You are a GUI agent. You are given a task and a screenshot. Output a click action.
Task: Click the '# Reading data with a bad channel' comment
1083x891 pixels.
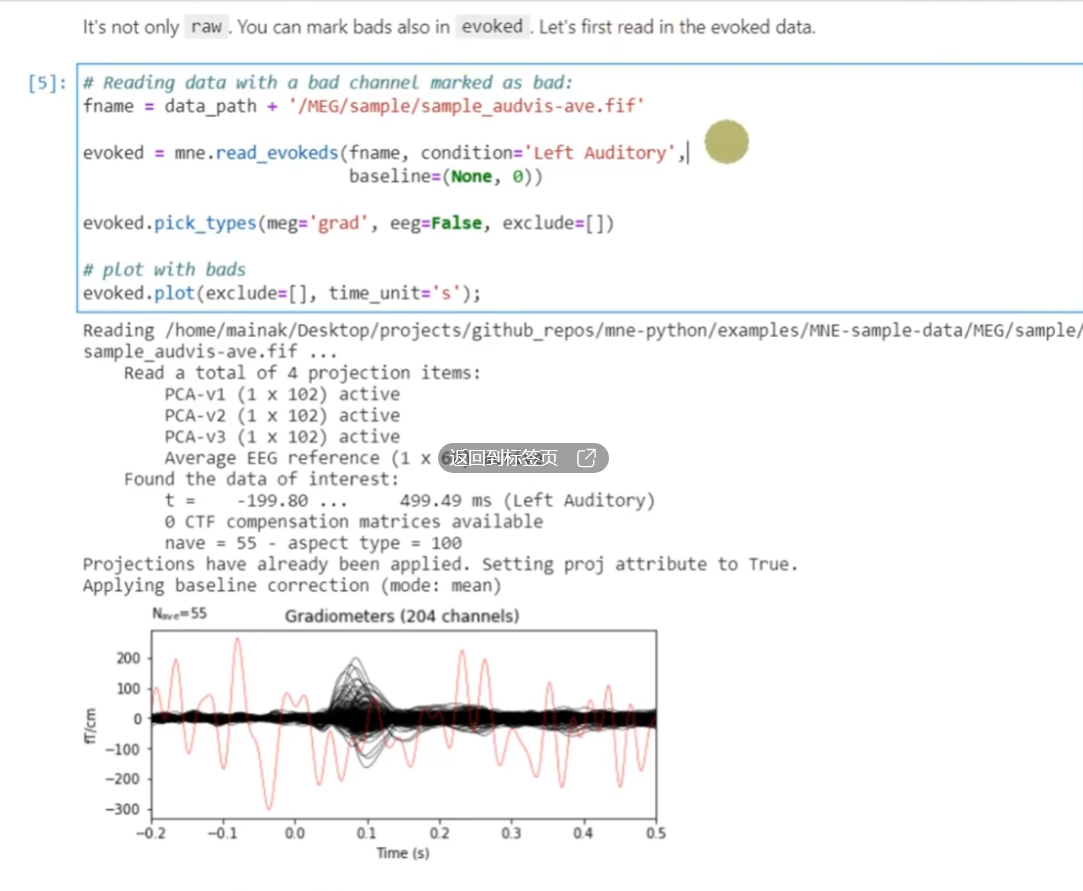pyautogui.click(x=328, y=83)
